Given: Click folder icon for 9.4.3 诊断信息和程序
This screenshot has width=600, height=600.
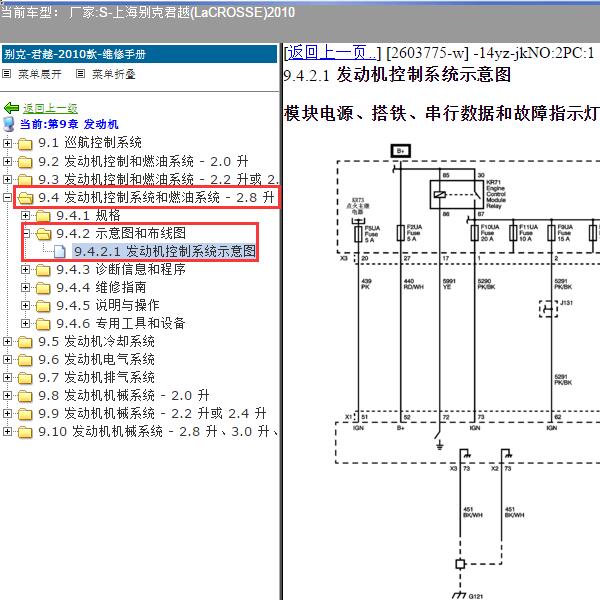Looking at the screenshot, I should pyautogui.click(x=43, y=270).
